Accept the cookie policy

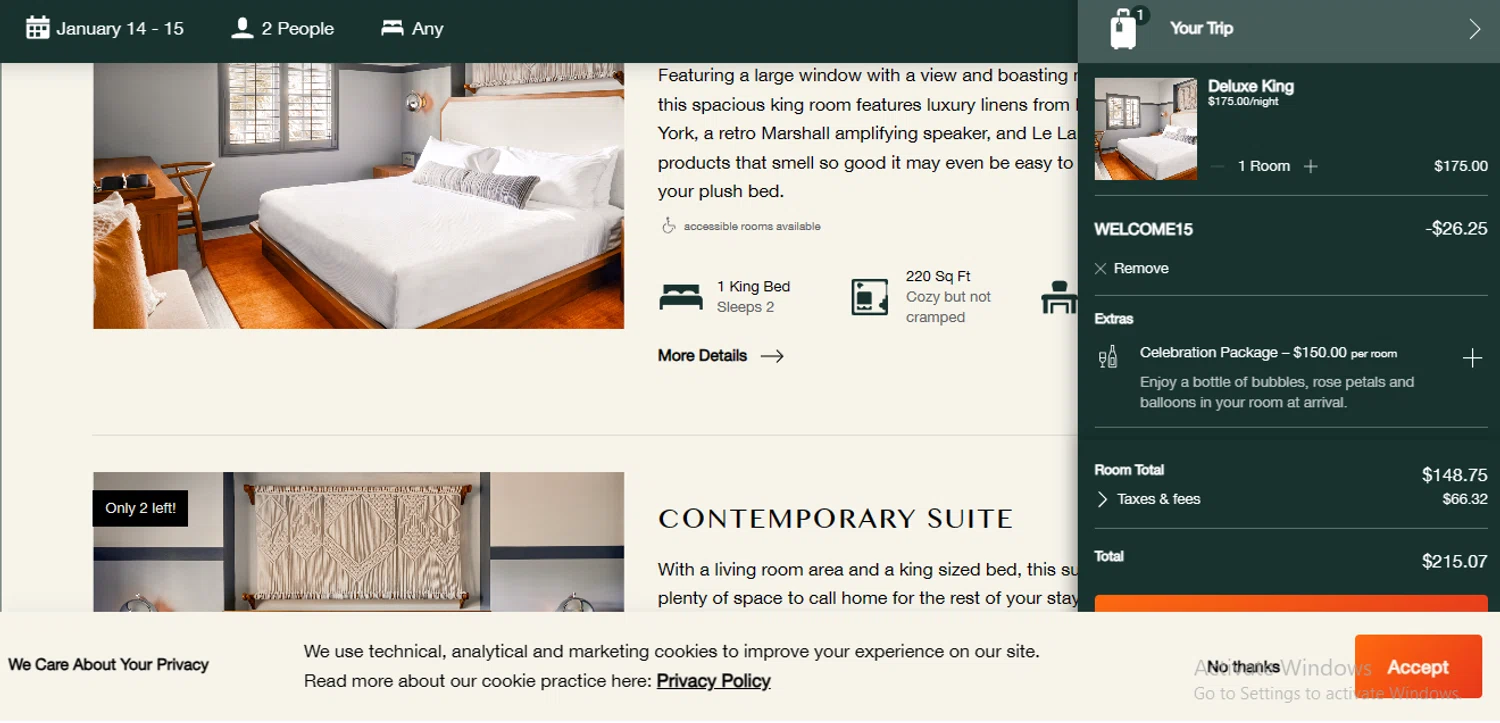click(1418, 667)
